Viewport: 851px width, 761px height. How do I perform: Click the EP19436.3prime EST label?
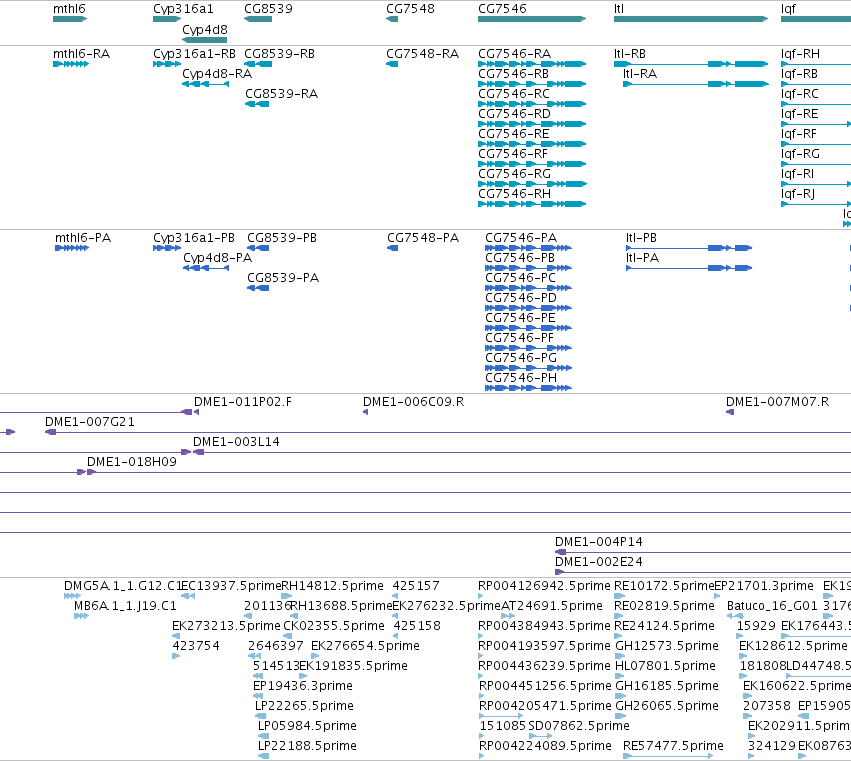tap(302, 686)
